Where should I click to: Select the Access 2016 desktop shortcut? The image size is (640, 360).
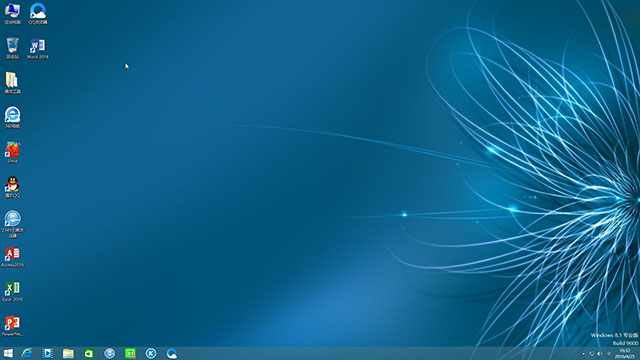tap(13, 257)
